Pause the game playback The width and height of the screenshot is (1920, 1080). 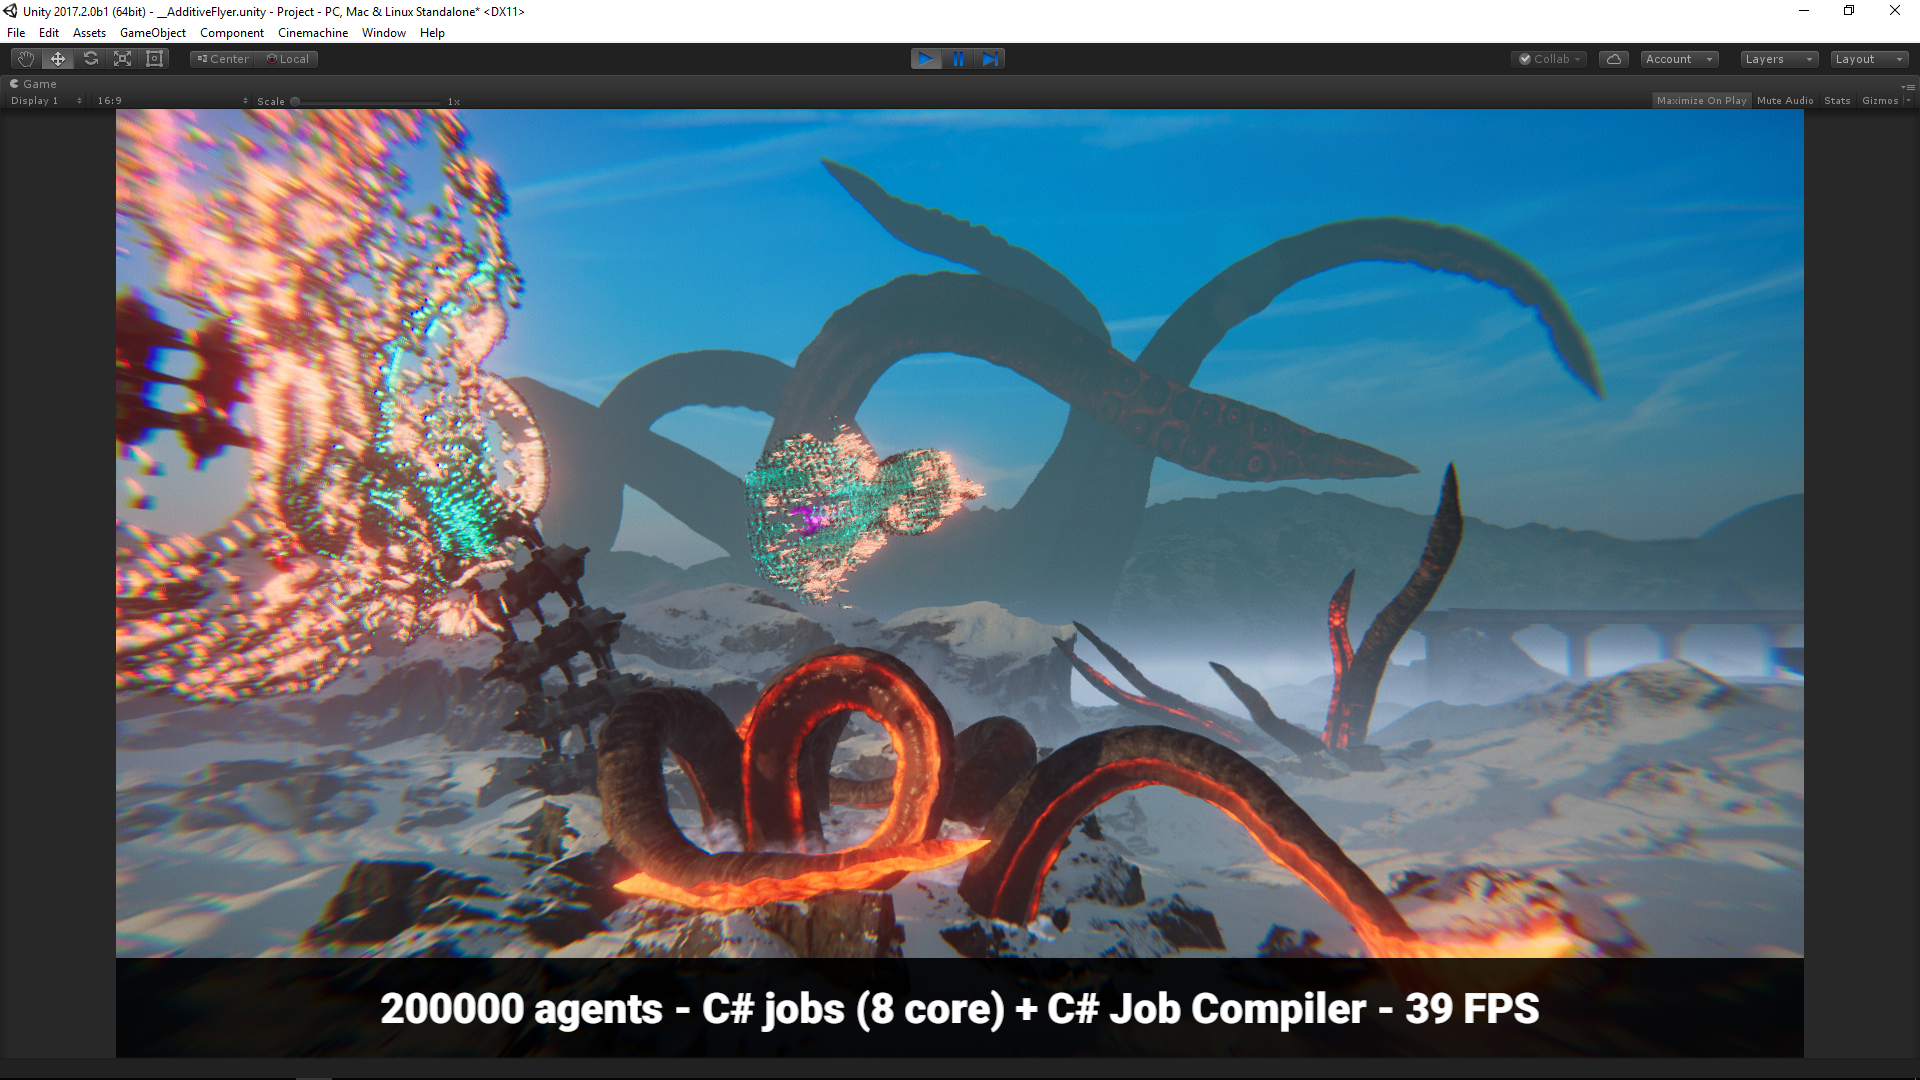click(958, 59)
